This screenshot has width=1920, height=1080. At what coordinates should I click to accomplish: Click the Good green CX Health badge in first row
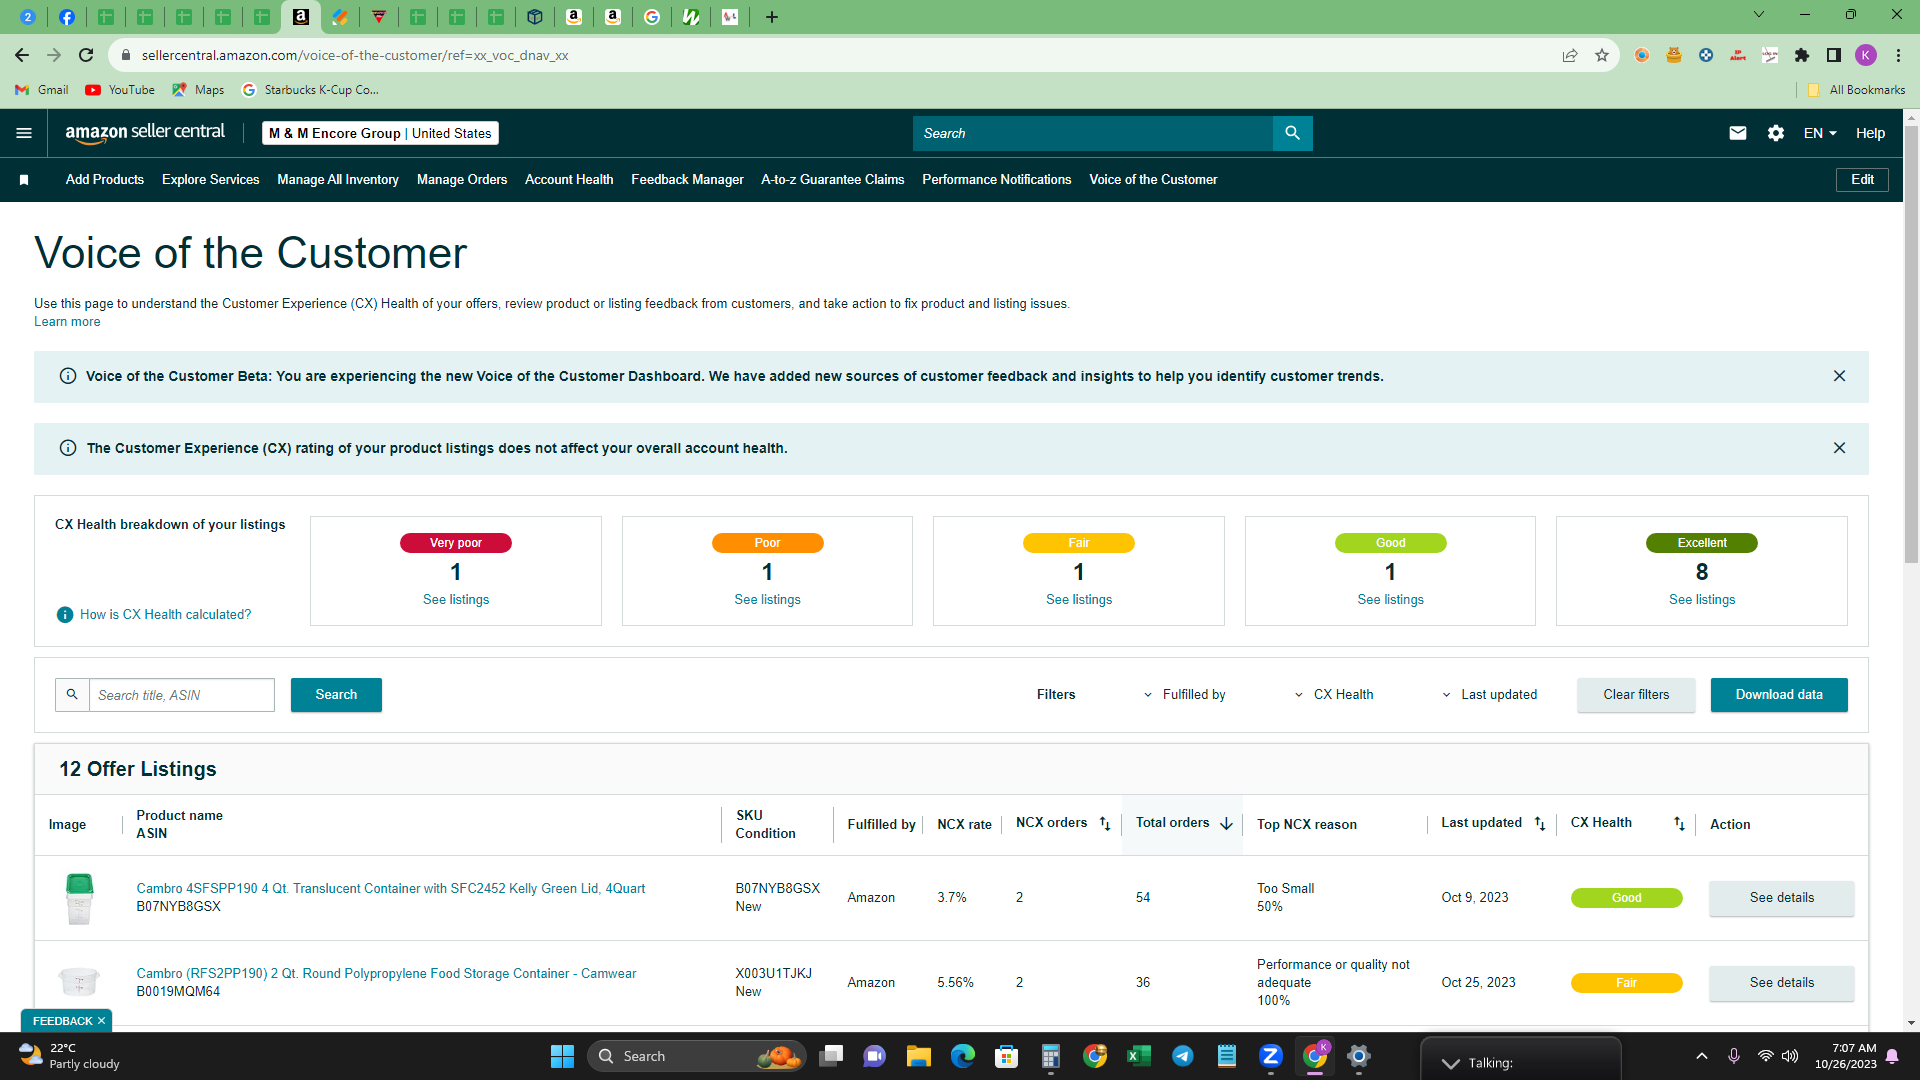1626,898
